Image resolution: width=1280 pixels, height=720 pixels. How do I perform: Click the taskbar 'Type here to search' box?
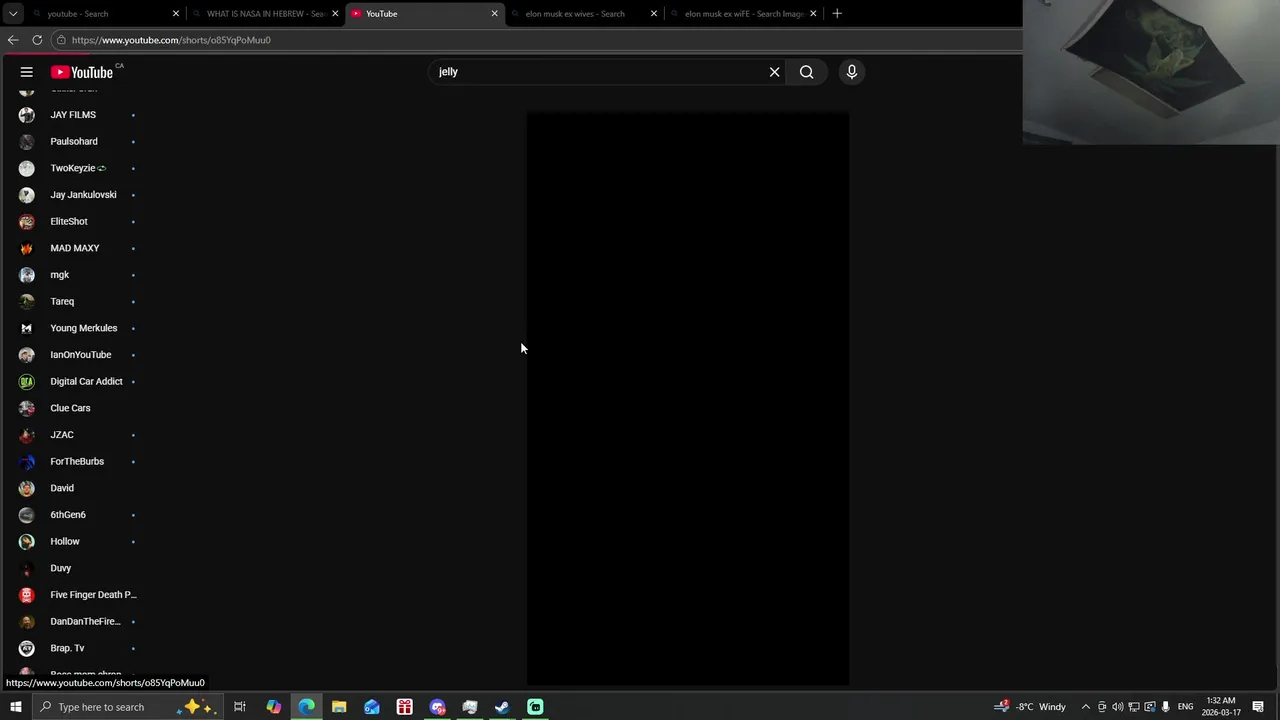(x=126, y=707)
